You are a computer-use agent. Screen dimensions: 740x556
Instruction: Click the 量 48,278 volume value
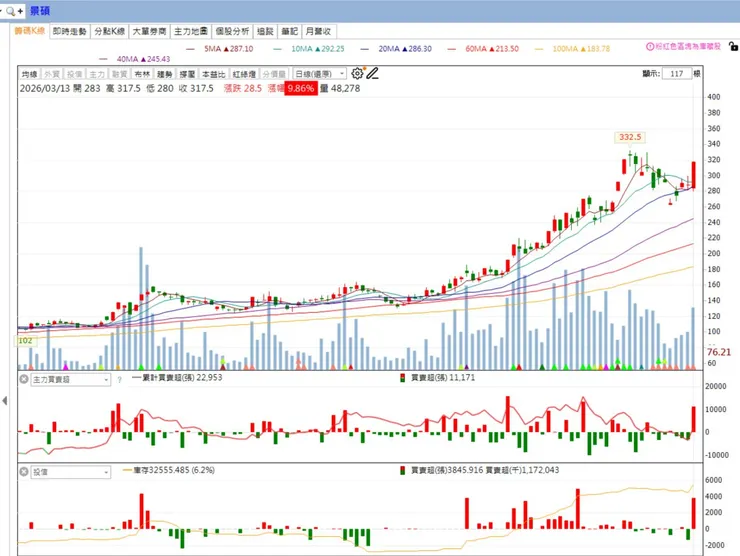(x=340, y=88)
